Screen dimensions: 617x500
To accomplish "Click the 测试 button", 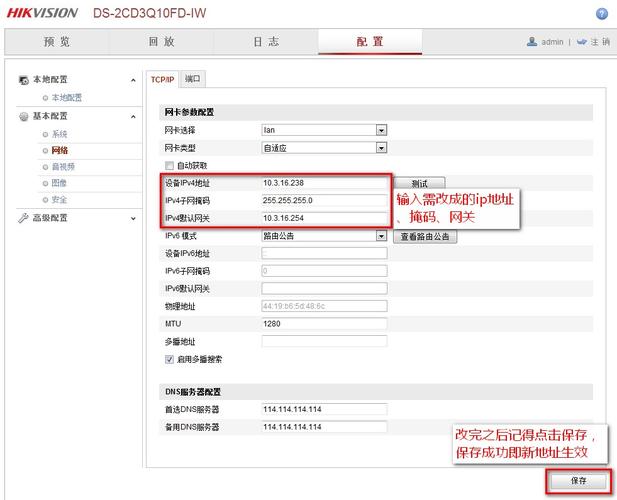I will (x=419, y=183).
